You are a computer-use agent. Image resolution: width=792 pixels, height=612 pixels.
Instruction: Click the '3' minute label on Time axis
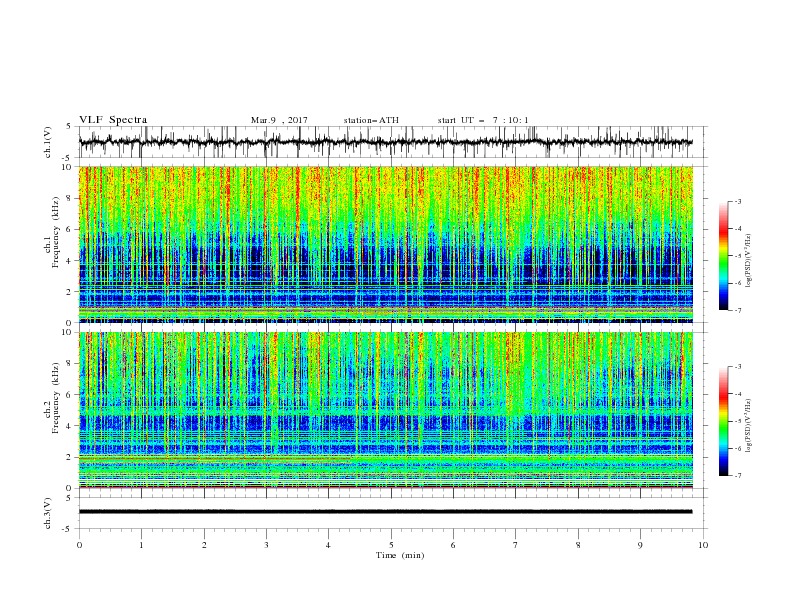(x=266, y=545)
